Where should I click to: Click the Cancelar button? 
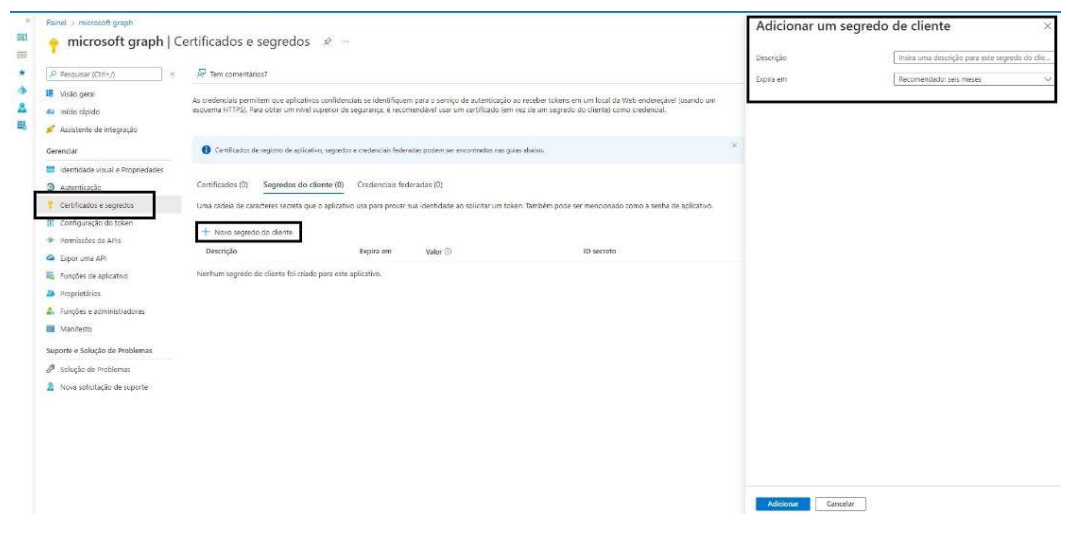coord(840,505)
